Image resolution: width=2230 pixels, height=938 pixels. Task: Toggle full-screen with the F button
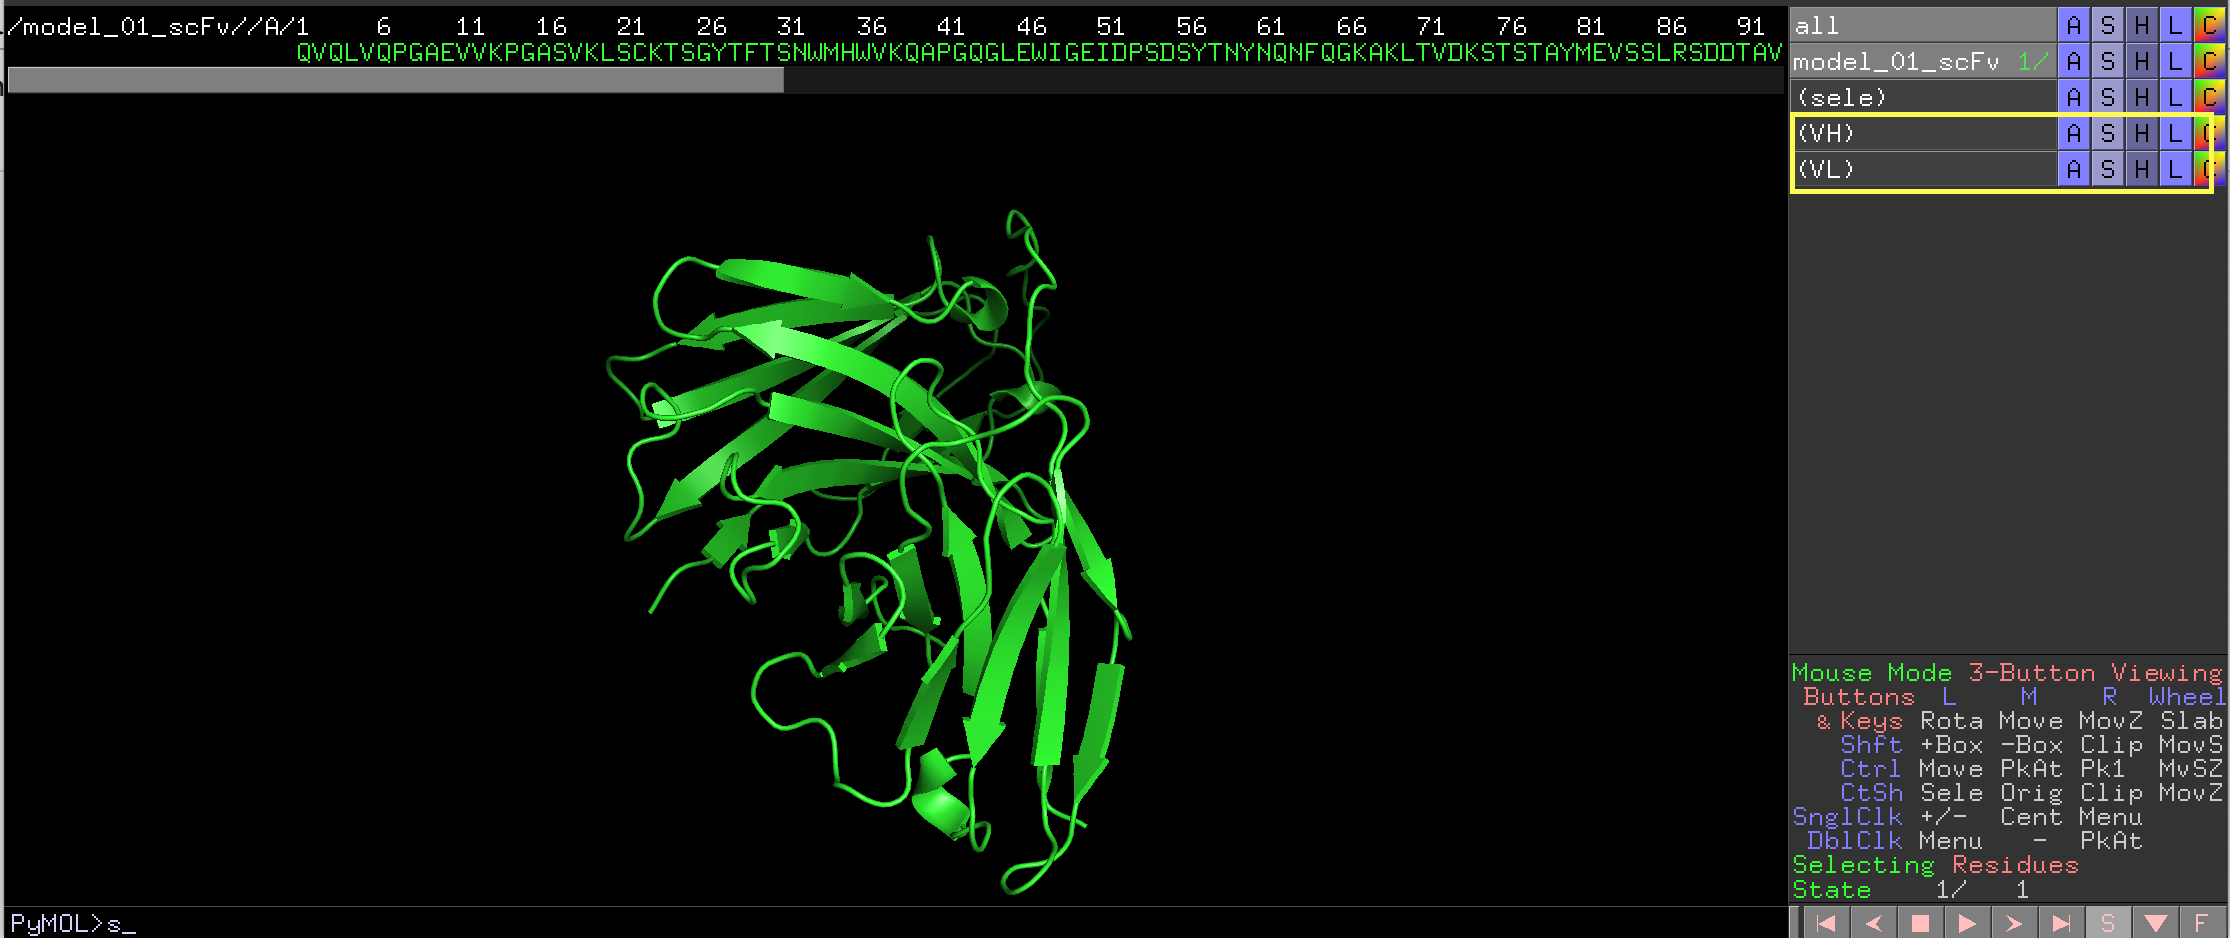coord(2202,923)
